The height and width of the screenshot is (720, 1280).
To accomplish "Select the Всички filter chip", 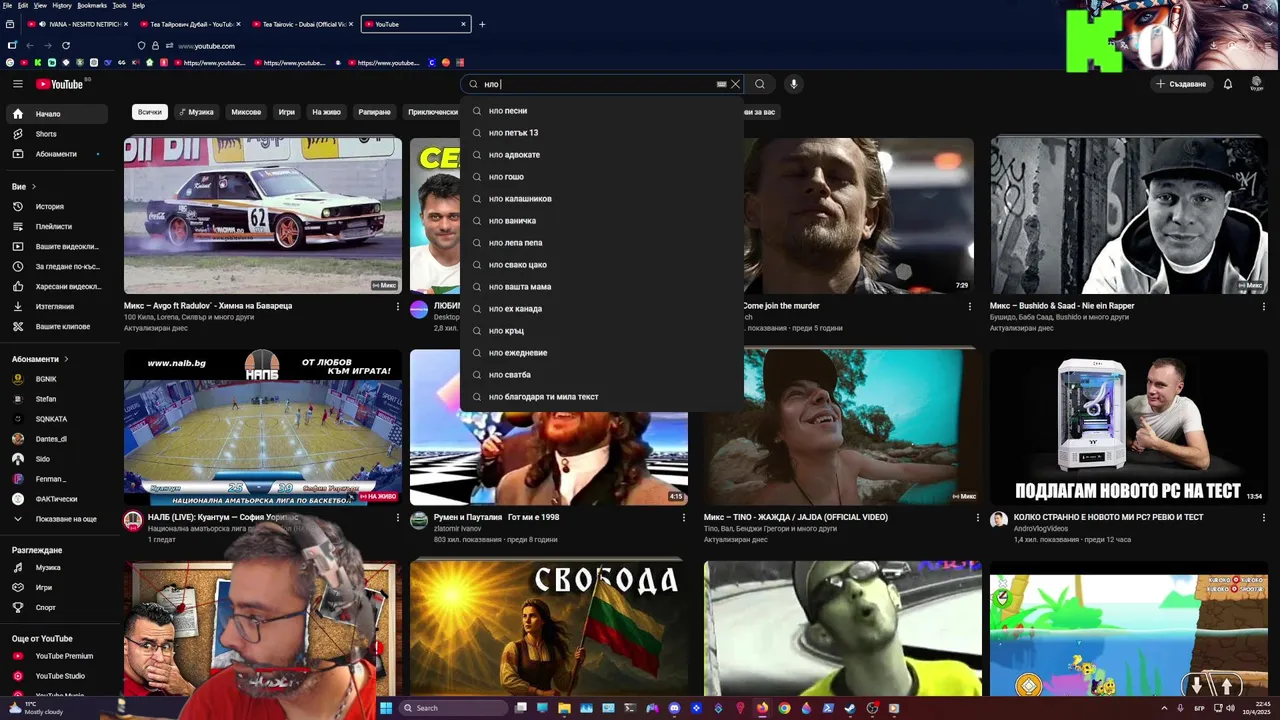I will click(150, 112).
